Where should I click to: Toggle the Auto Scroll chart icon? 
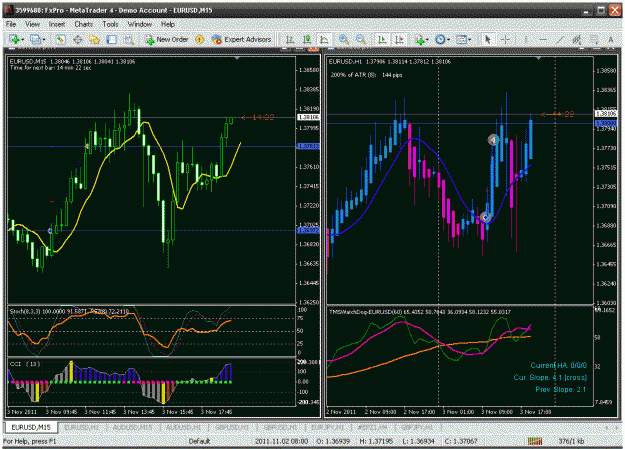[x=382, y=39]
